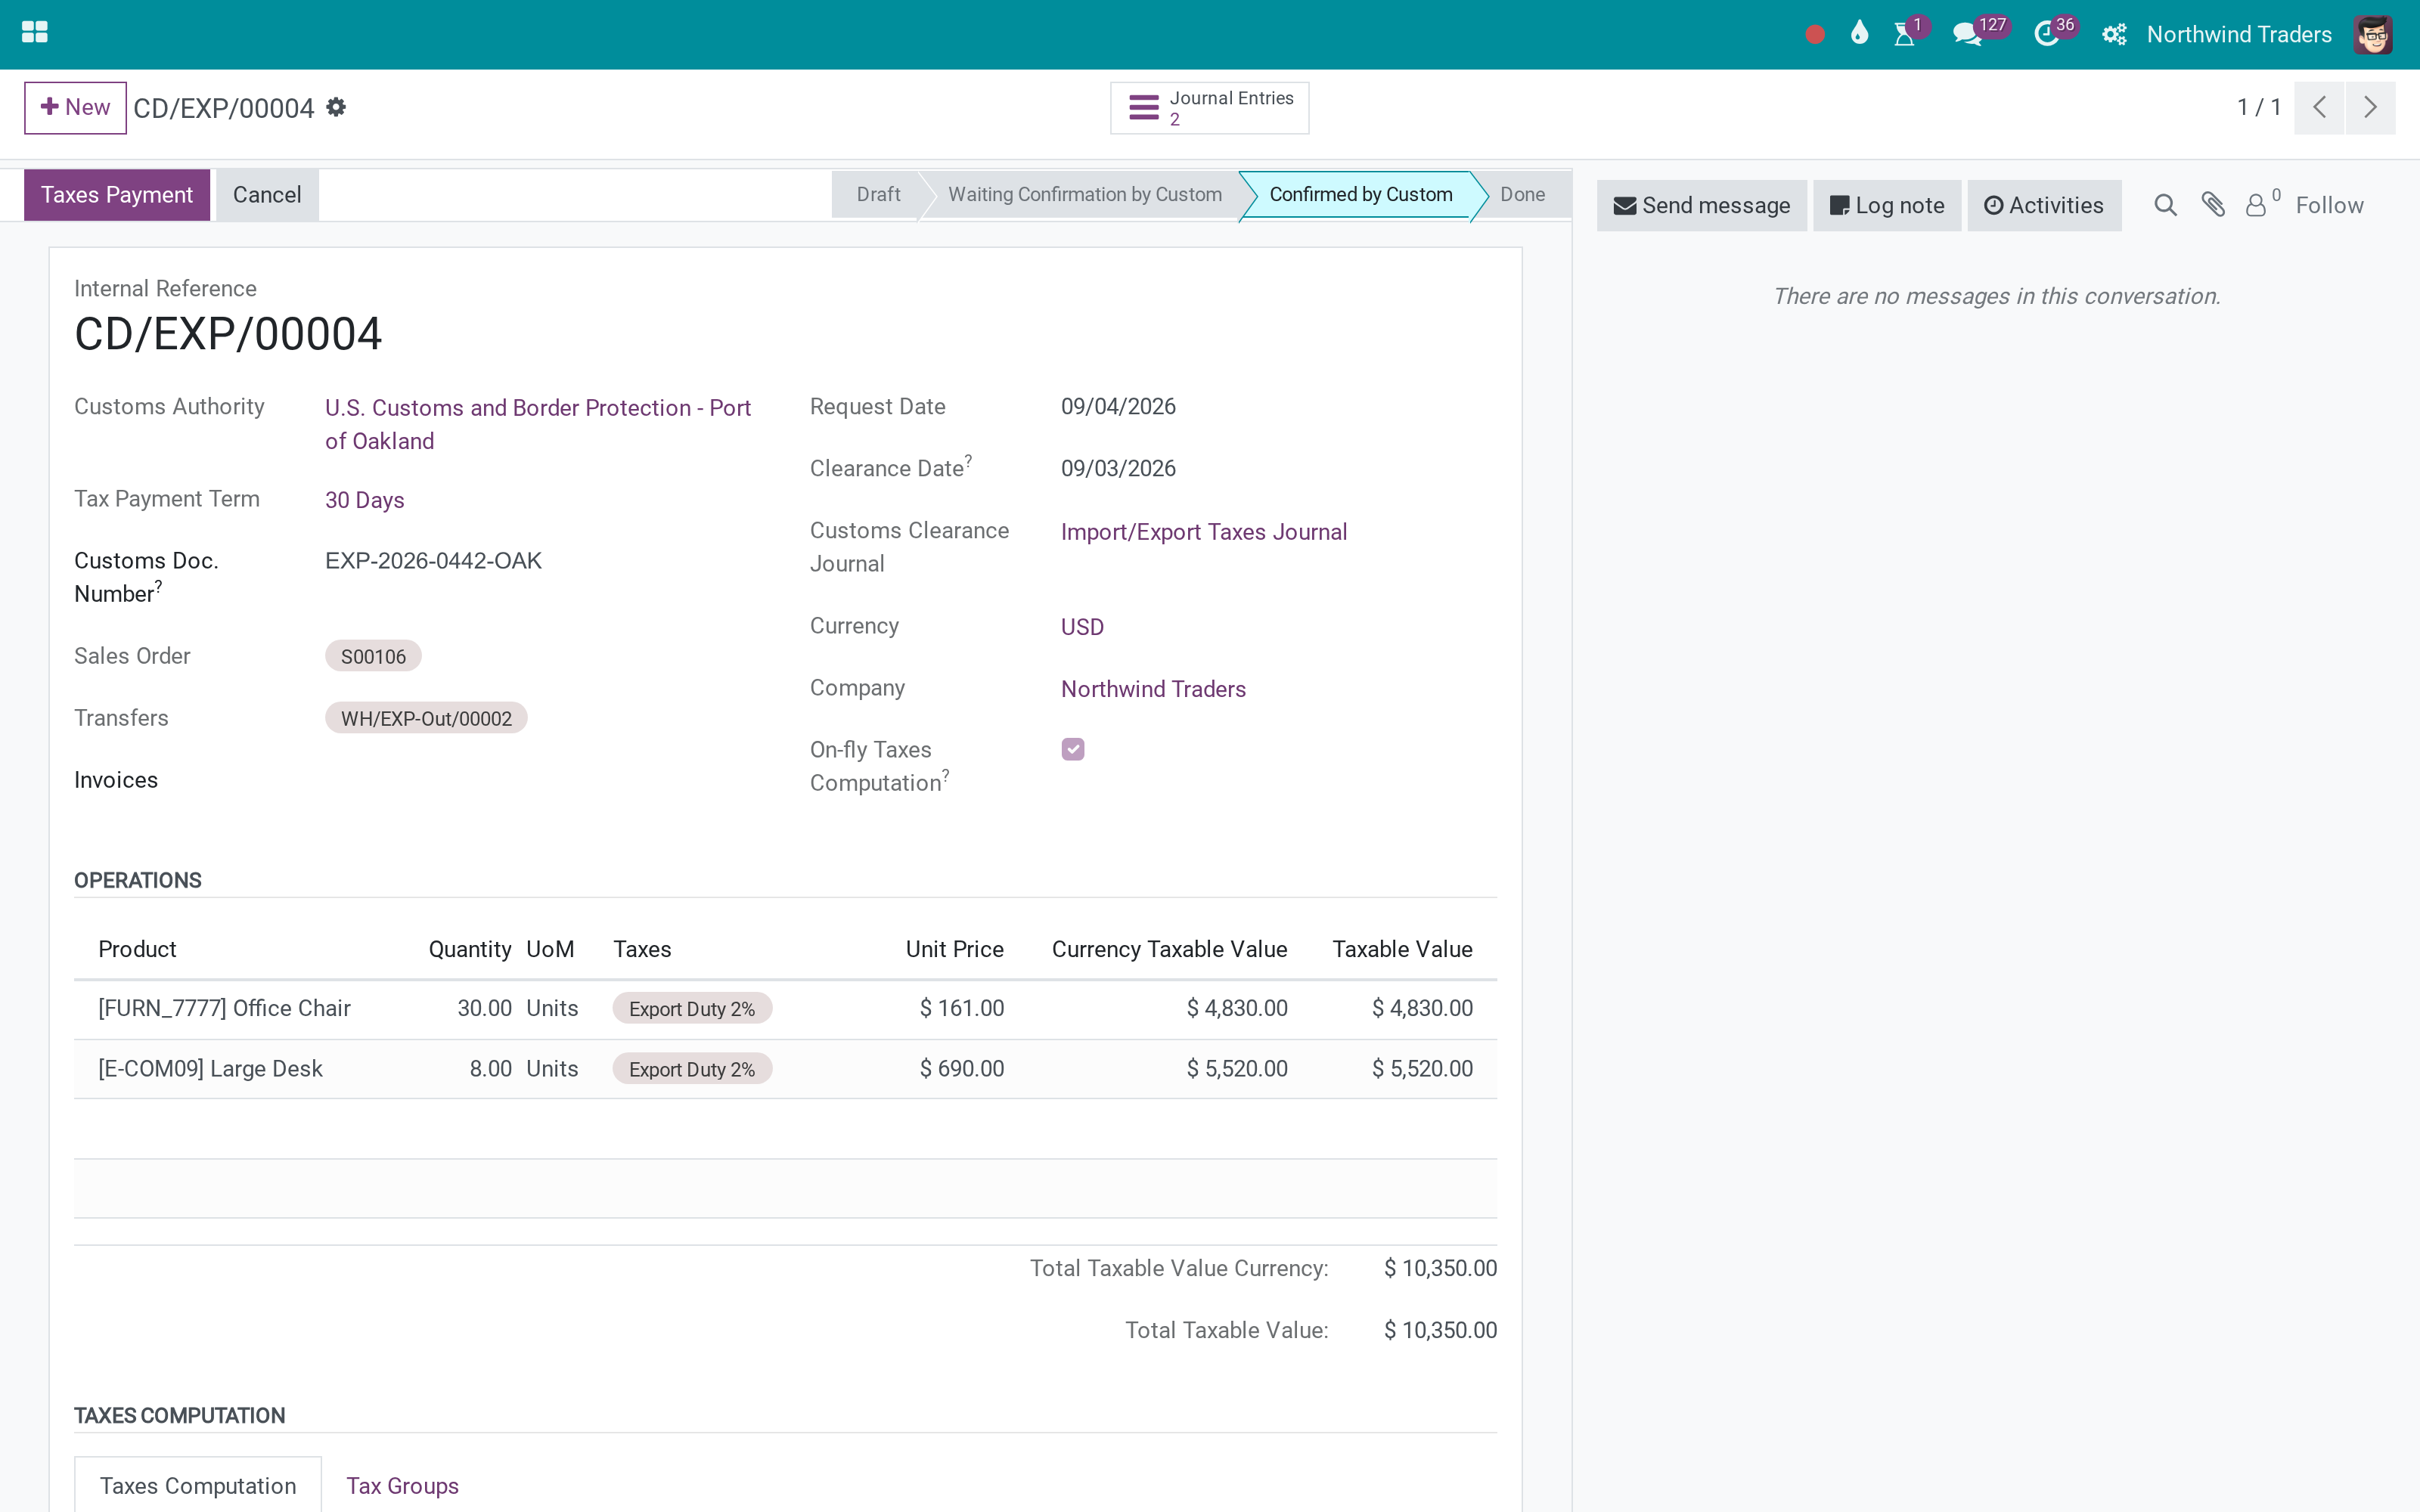Screen dimensions: 2420x1512
Task: Open the USD currency link
Action: 1082,627
